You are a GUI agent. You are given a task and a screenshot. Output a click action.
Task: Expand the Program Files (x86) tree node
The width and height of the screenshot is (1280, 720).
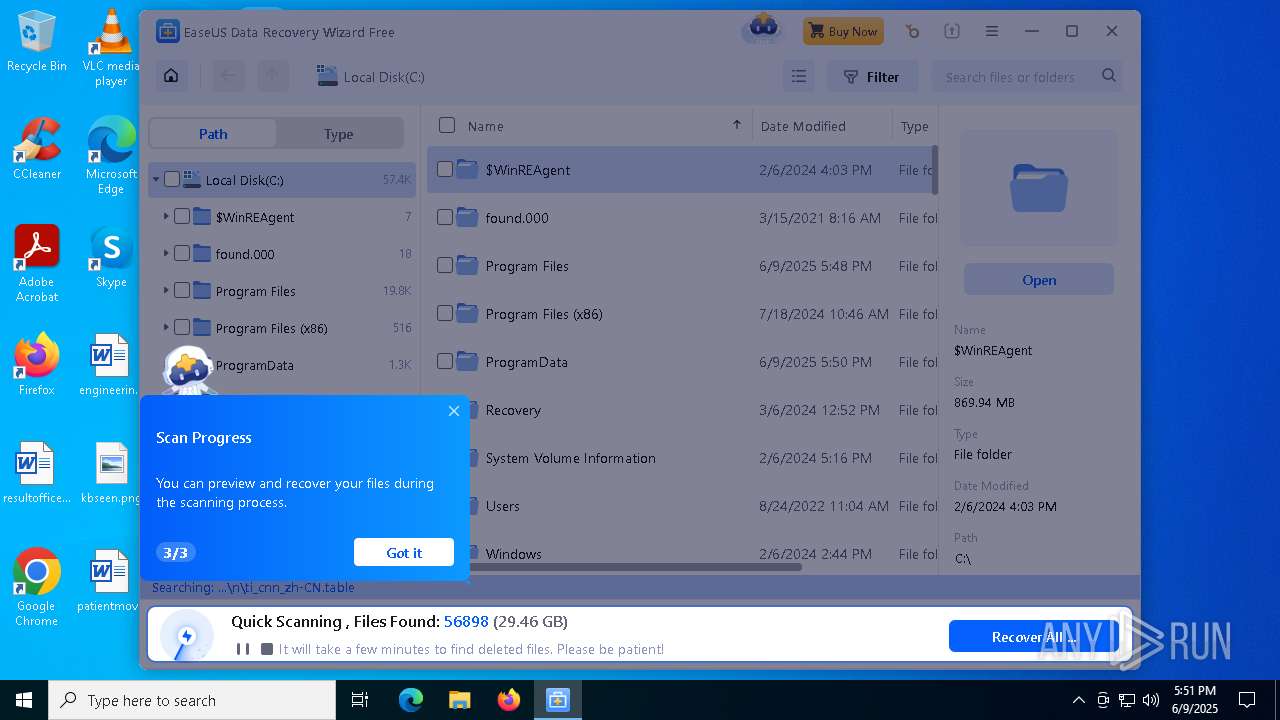tap(166, 328)
